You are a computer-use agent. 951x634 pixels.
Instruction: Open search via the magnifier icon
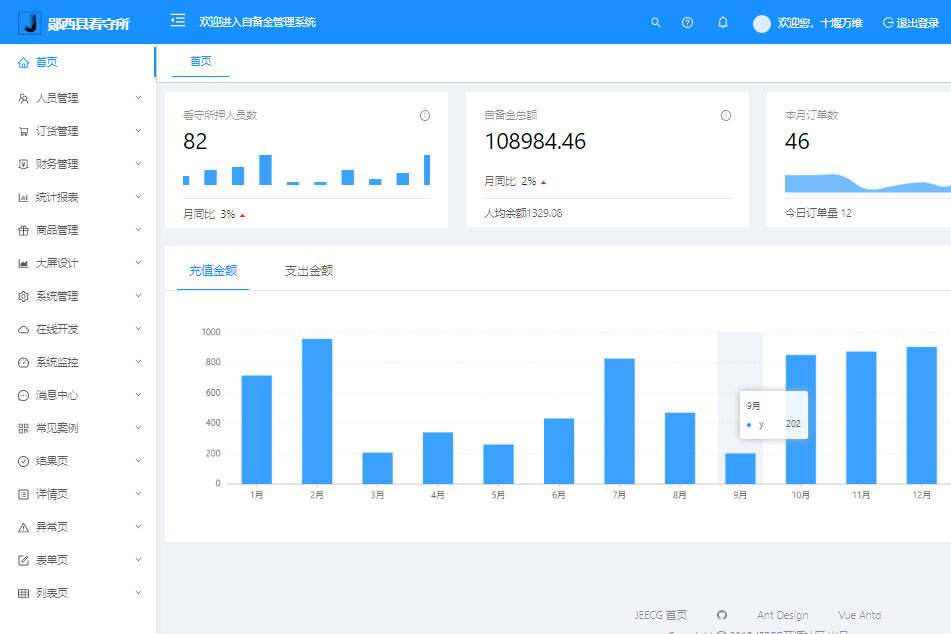(x=656, y=22)
